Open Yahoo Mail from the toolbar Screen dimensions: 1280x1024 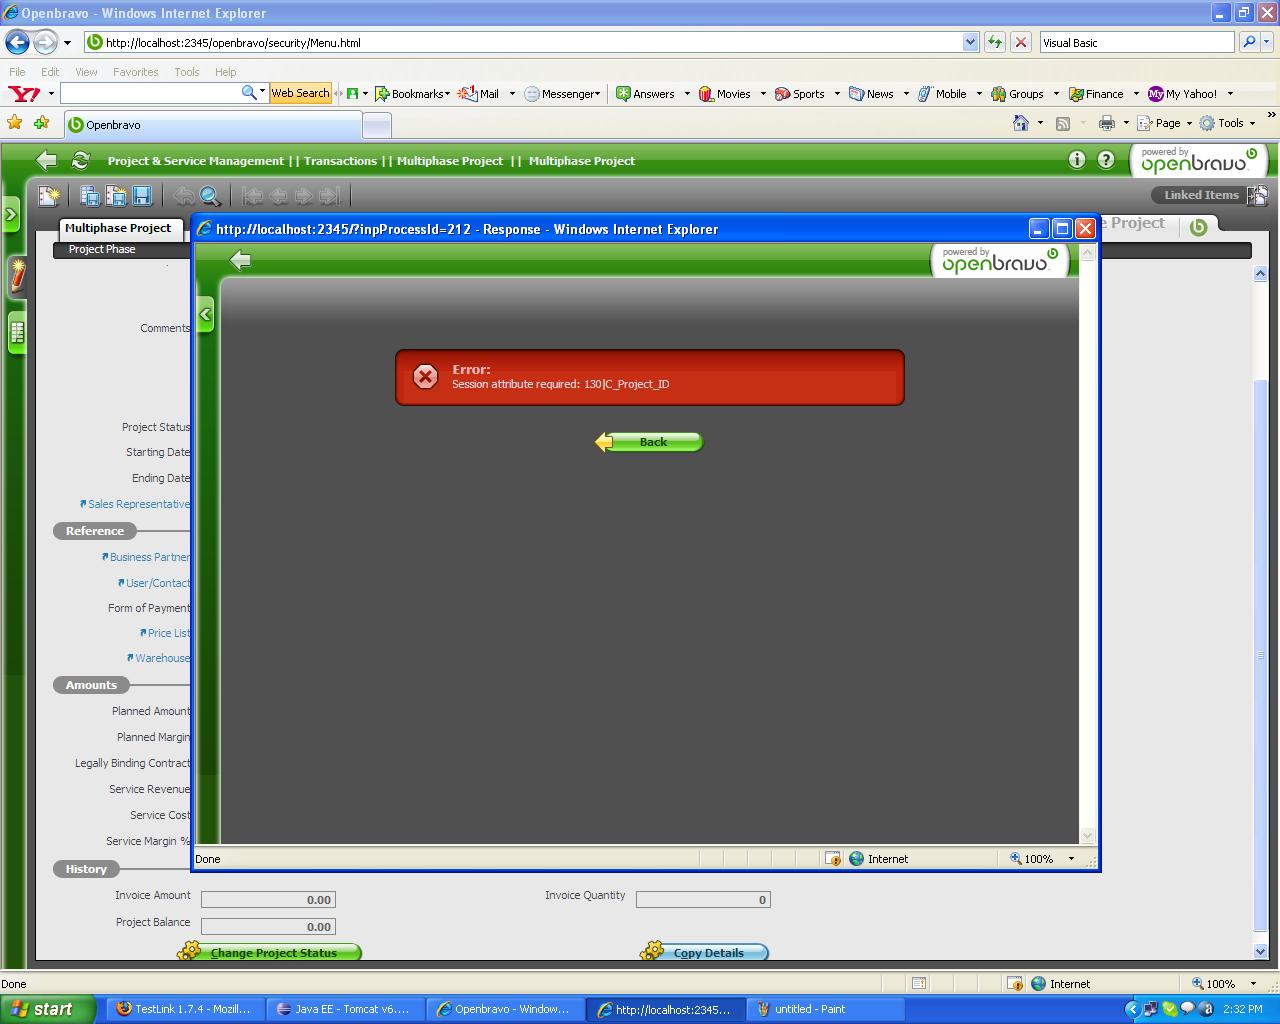click(x=479, y=94)
